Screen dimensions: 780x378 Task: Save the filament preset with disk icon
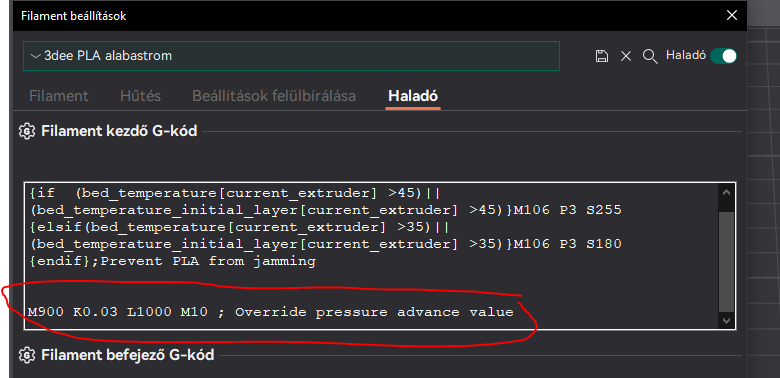602,56
